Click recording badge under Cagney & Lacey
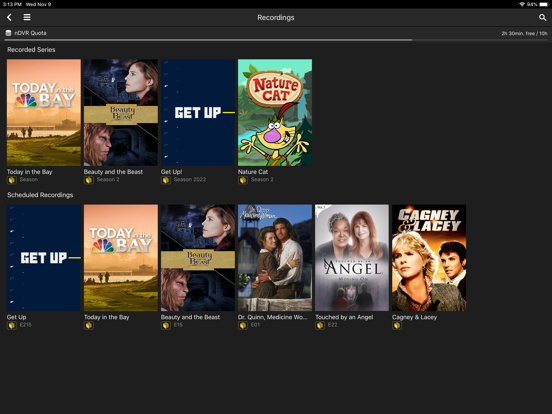 point(397,325)
